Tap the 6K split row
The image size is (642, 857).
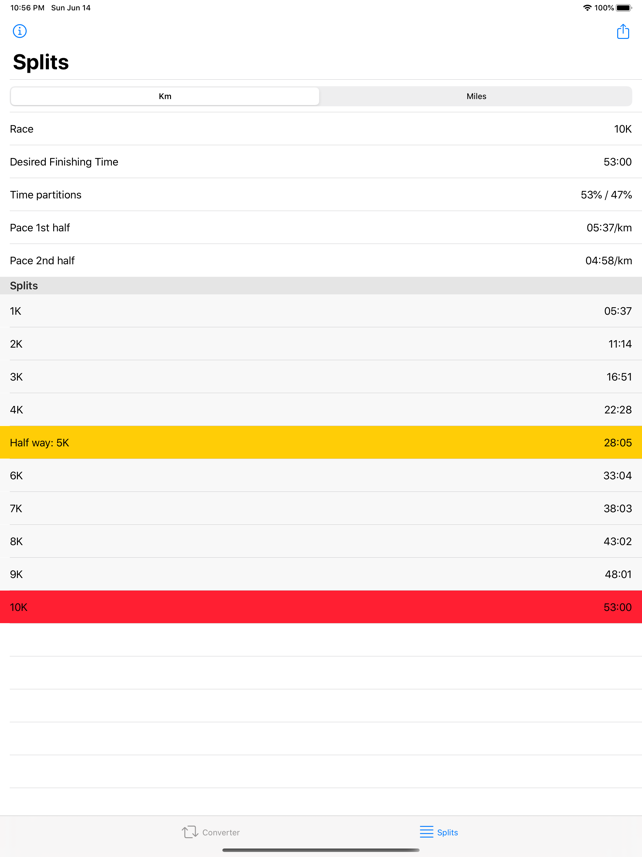(320, 475)
